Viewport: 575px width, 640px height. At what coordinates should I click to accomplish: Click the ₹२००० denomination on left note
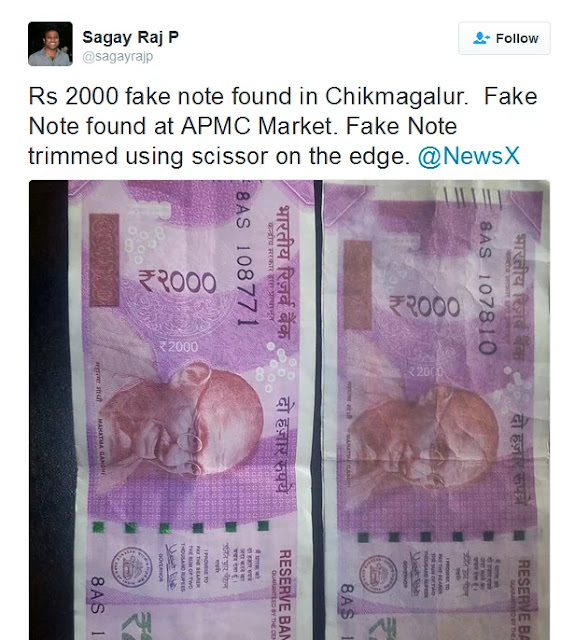tap(177, 282)
